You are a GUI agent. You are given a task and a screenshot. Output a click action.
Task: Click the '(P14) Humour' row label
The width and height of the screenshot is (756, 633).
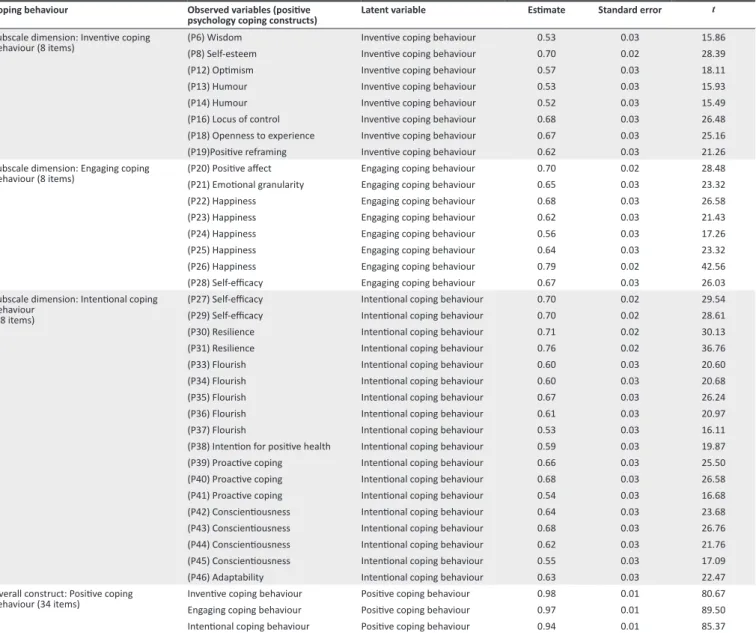pos(217,103)
